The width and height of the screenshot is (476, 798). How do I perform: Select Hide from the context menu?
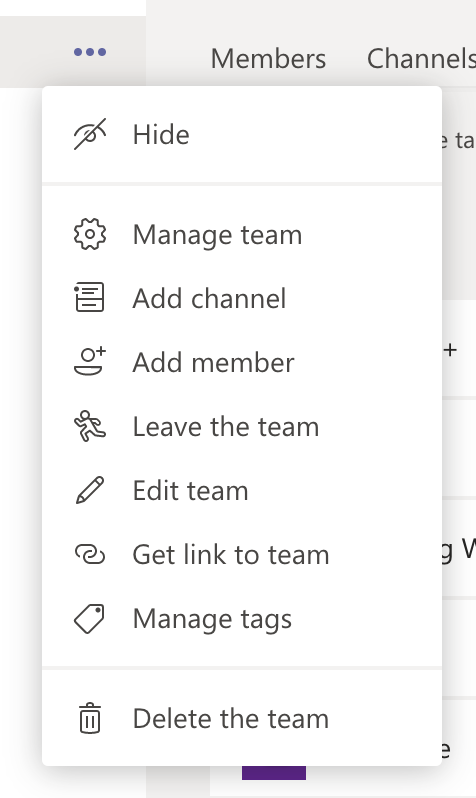point(242,135)
